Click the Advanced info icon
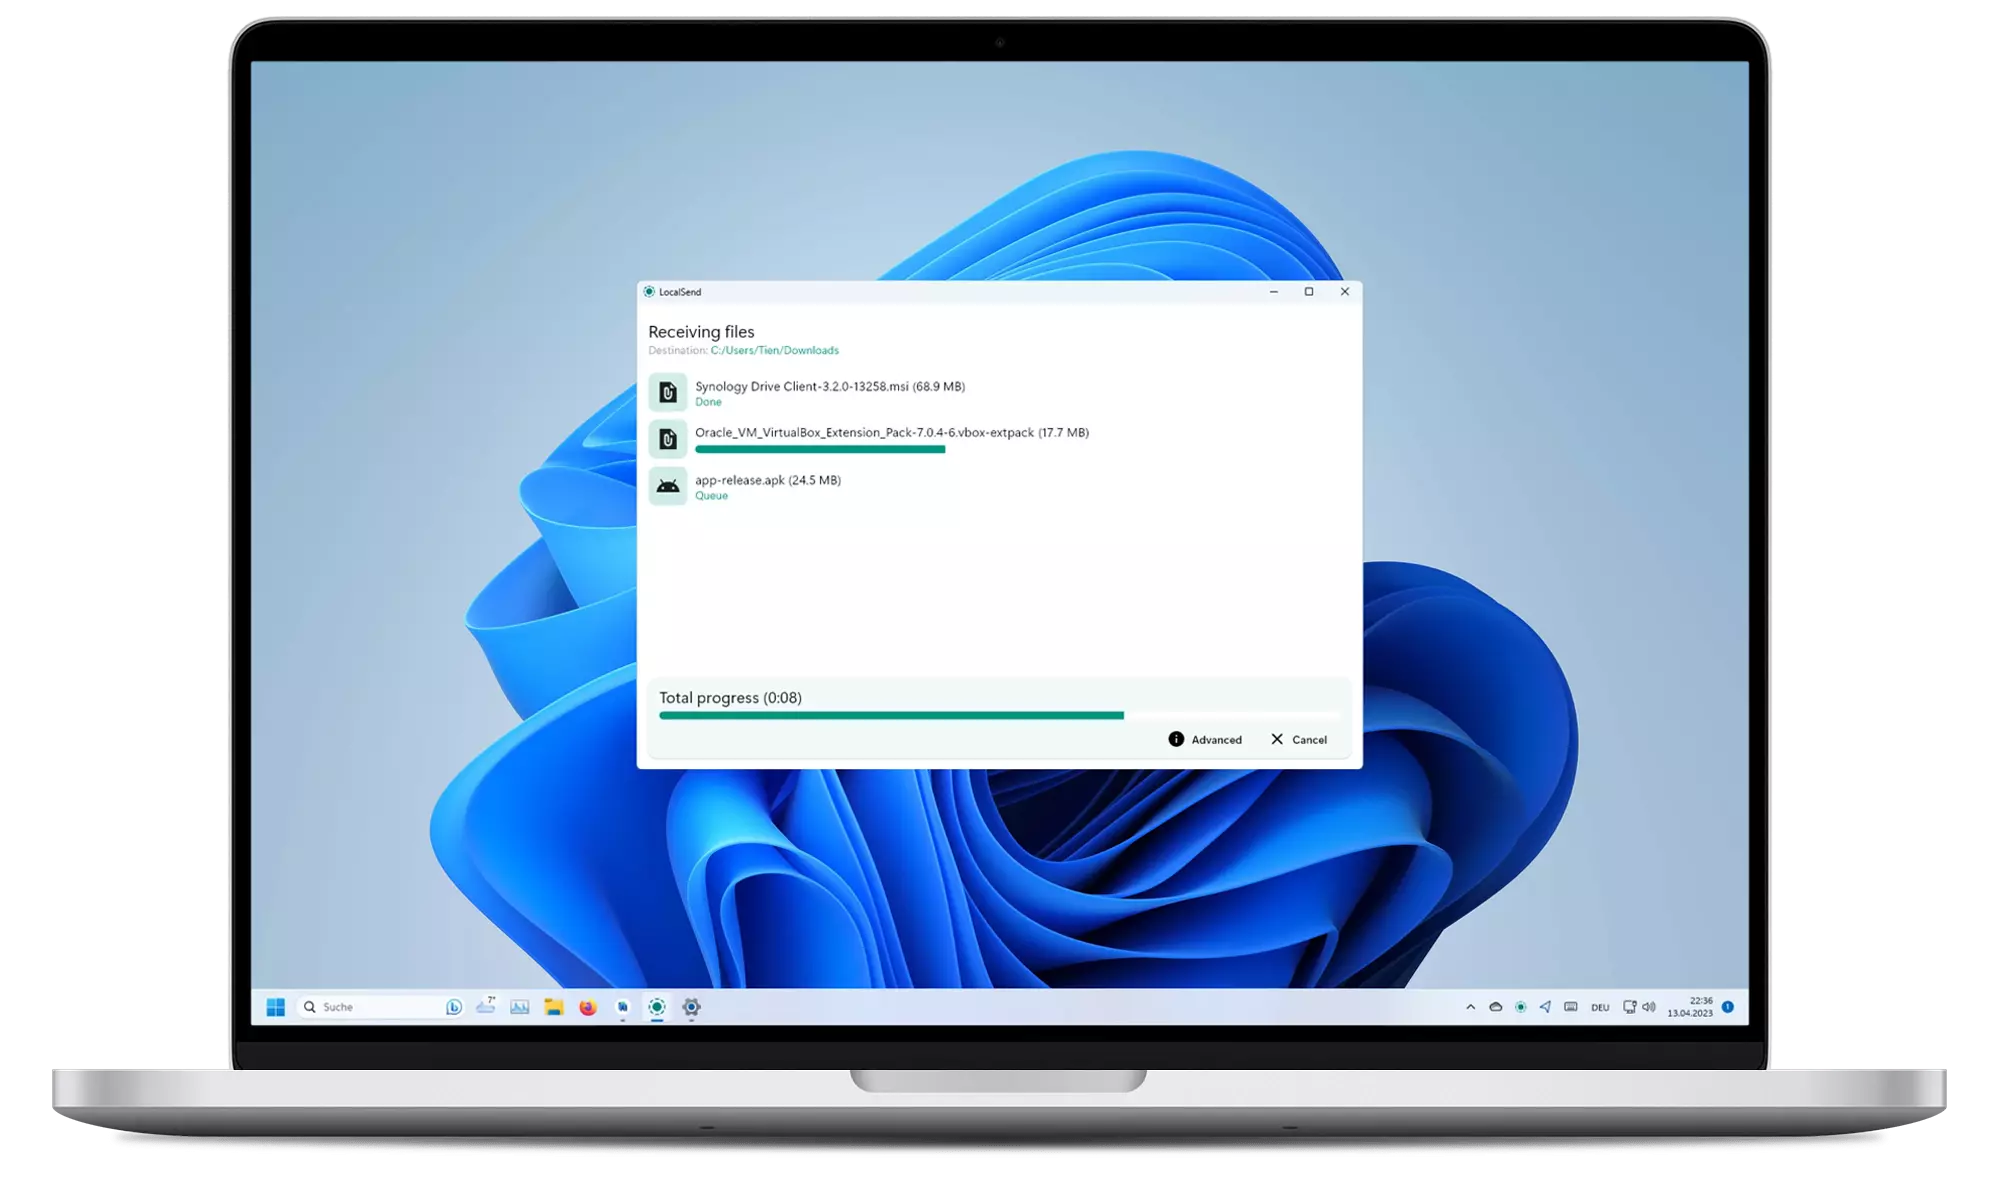This screenshot has height=1182, width=2000. coord(1176,739)
